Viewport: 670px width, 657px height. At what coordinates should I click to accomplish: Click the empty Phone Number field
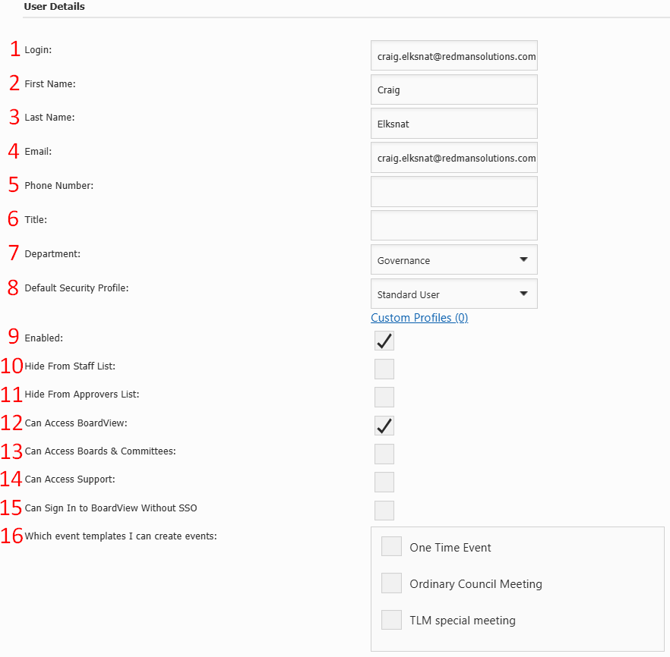point(453,192)
